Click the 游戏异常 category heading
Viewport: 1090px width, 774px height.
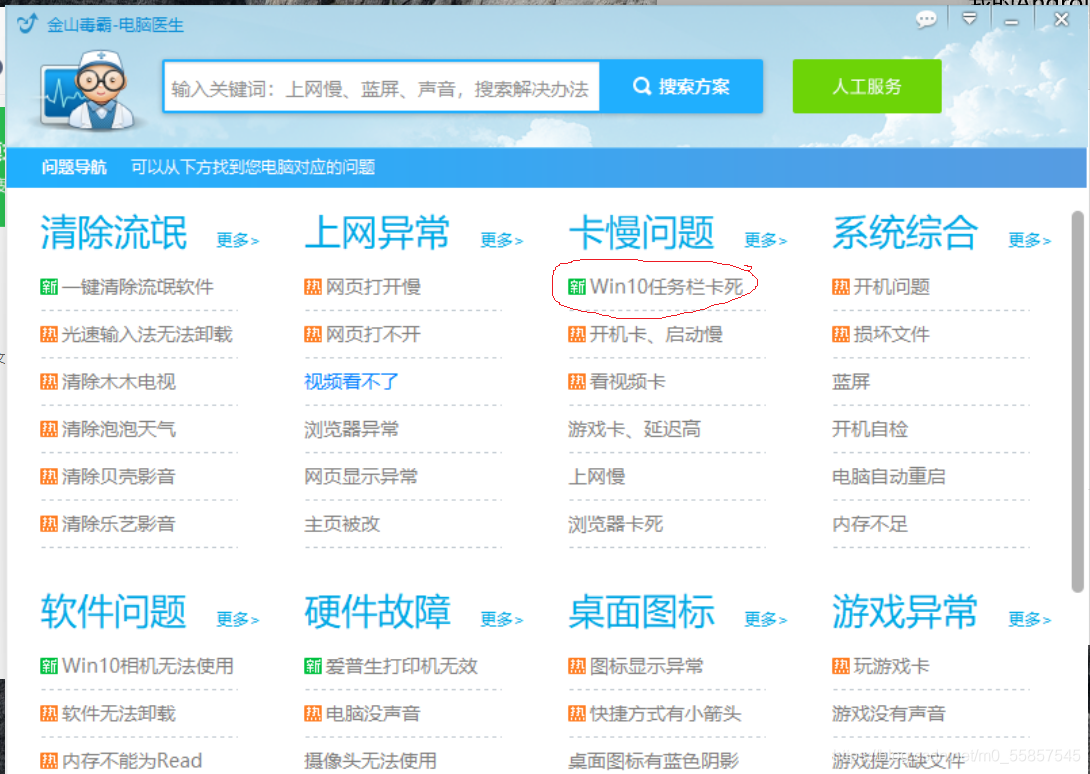(905, 611)
